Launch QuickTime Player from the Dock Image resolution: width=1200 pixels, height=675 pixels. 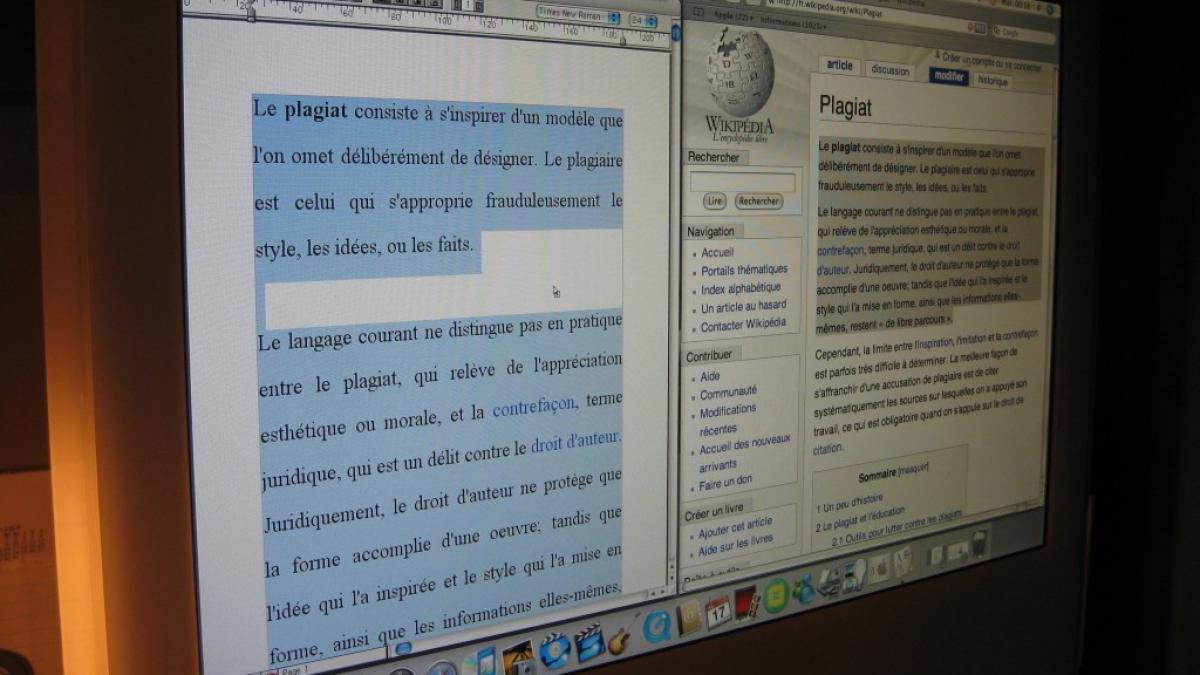point(656,626)
